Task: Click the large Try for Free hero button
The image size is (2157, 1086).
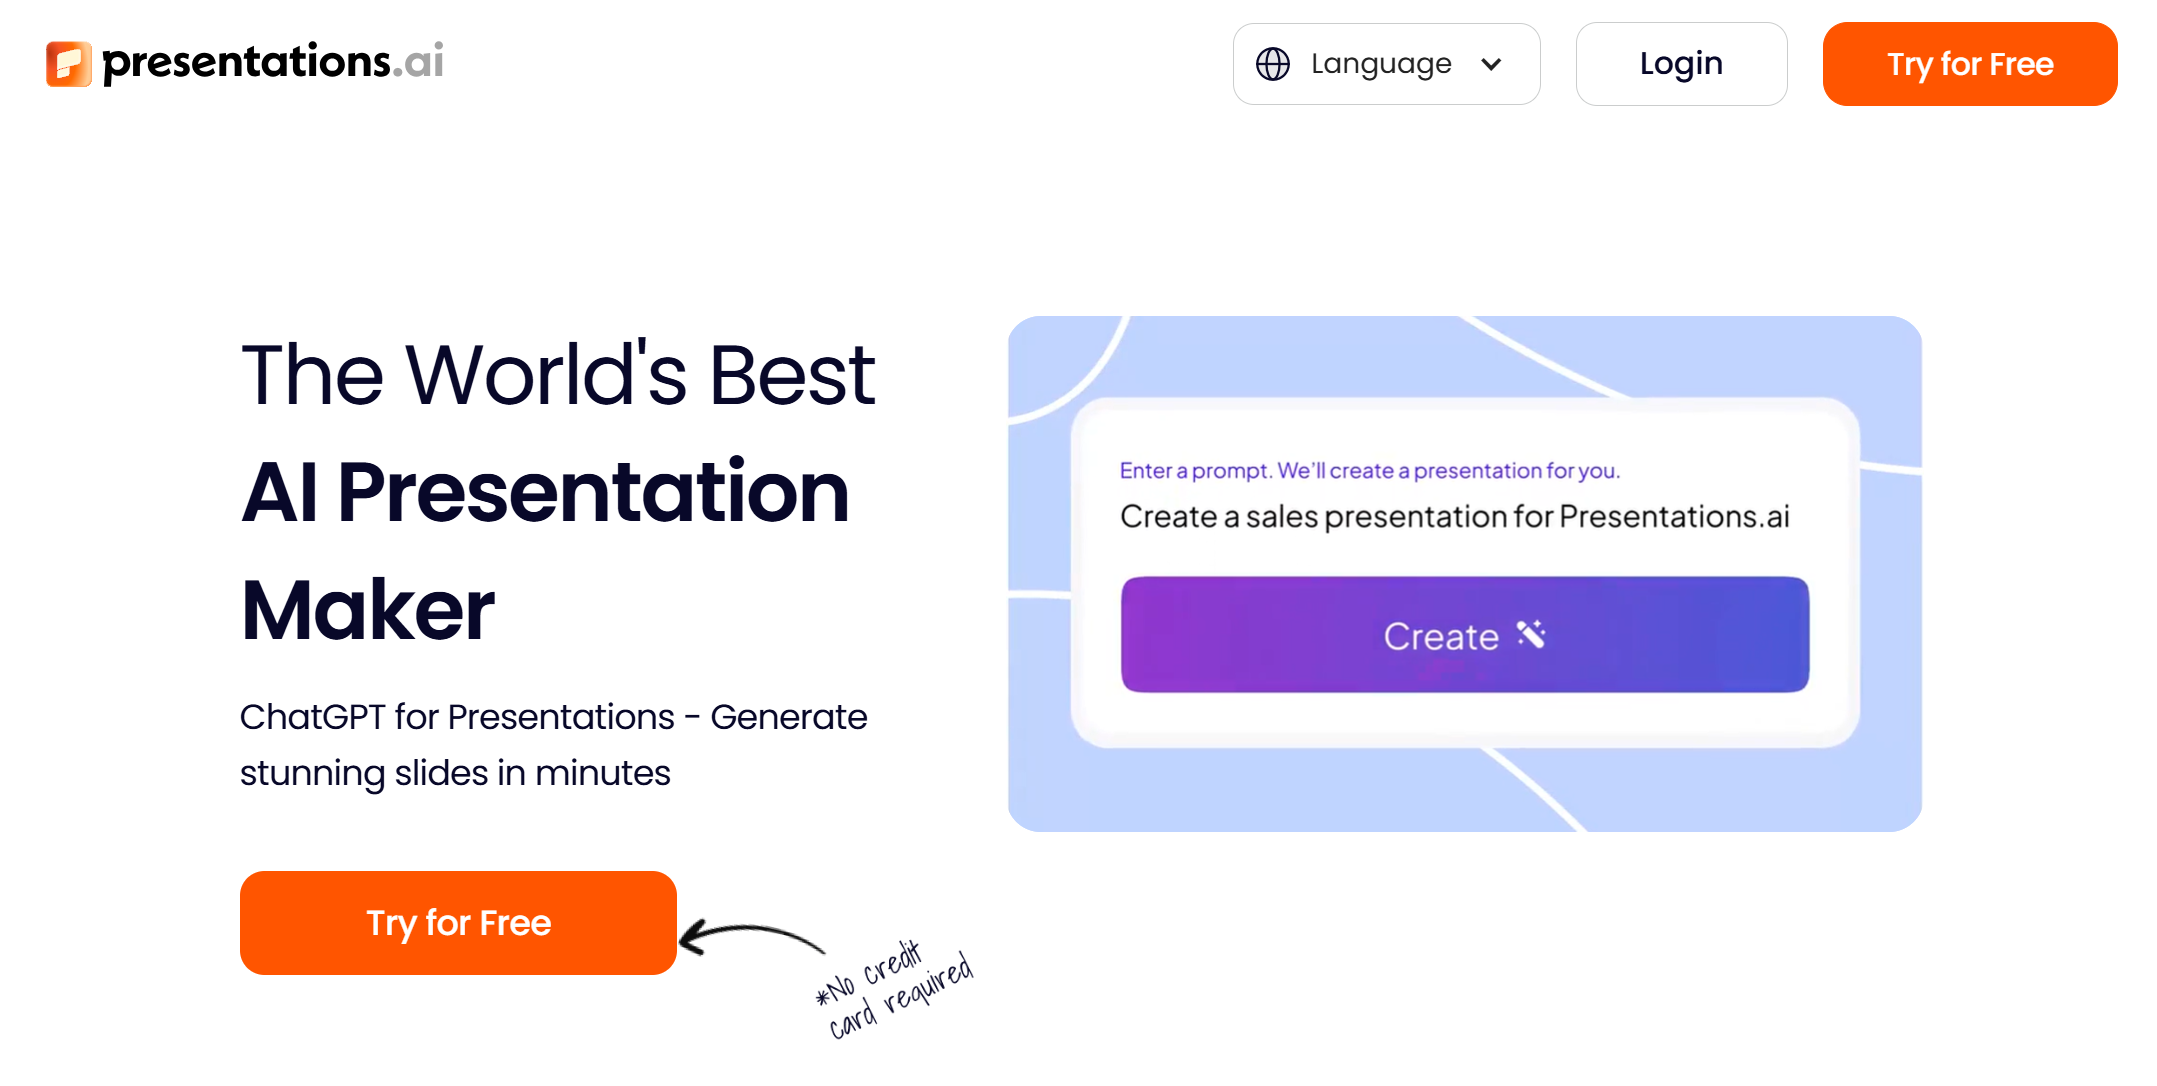Action: [x=458, y=922]
